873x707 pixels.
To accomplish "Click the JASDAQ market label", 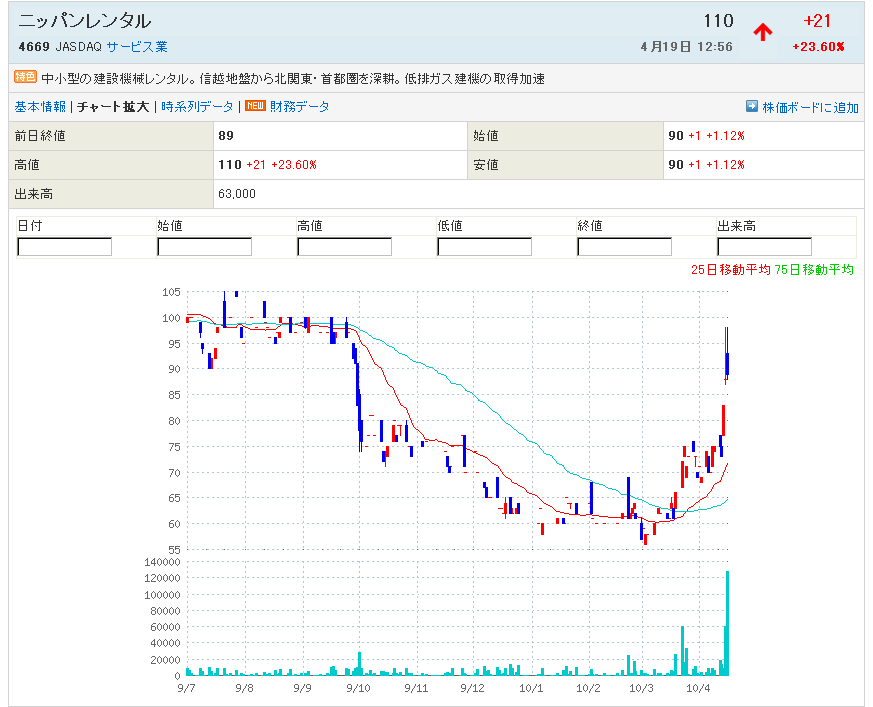I will (79, 47).
